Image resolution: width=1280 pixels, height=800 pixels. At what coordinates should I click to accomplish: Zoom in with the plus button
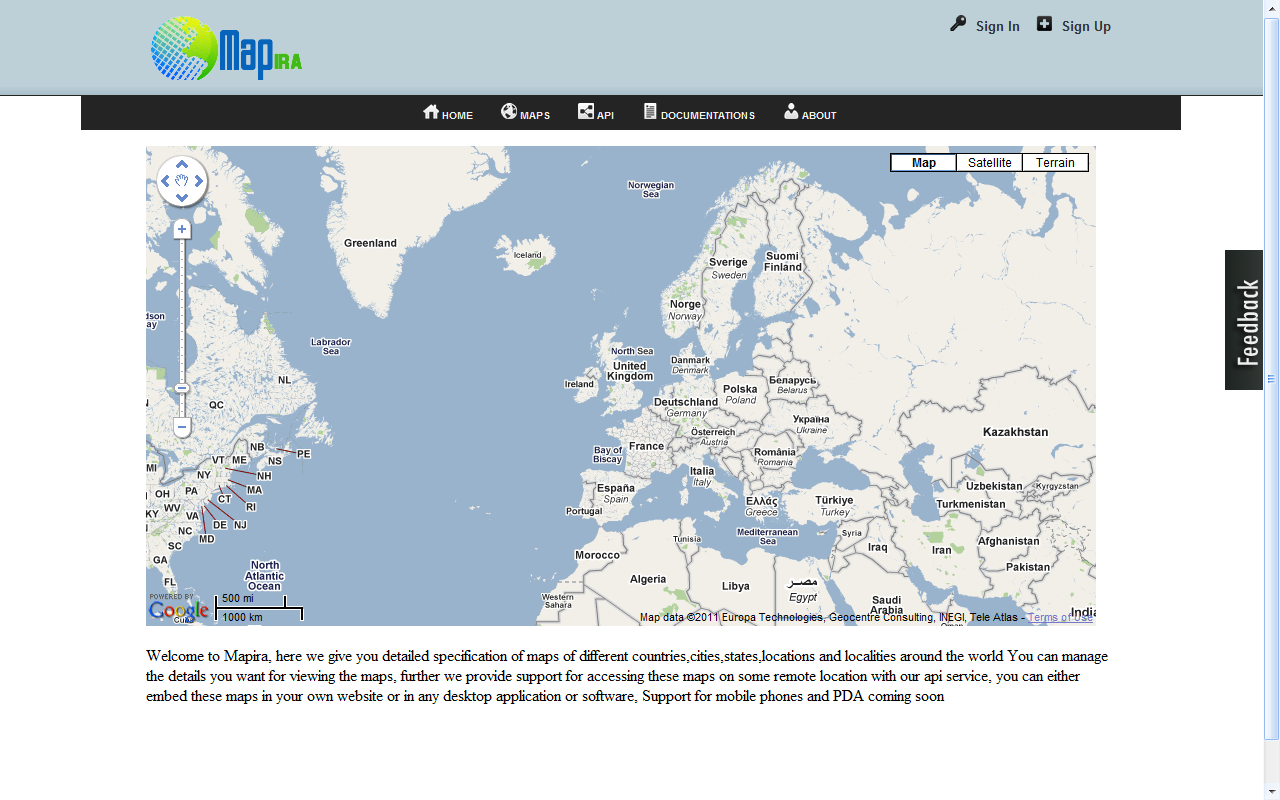[182, 230]
